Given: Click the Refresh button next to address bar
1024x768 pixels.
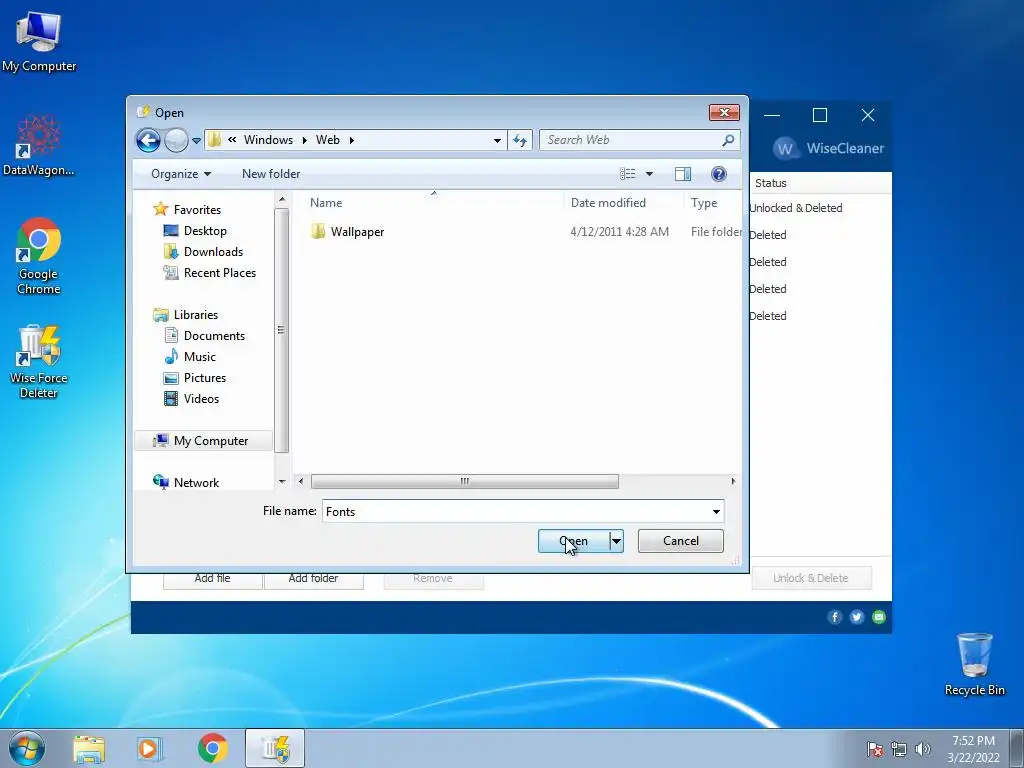Looking at the screenshot, I should (520, 140).
